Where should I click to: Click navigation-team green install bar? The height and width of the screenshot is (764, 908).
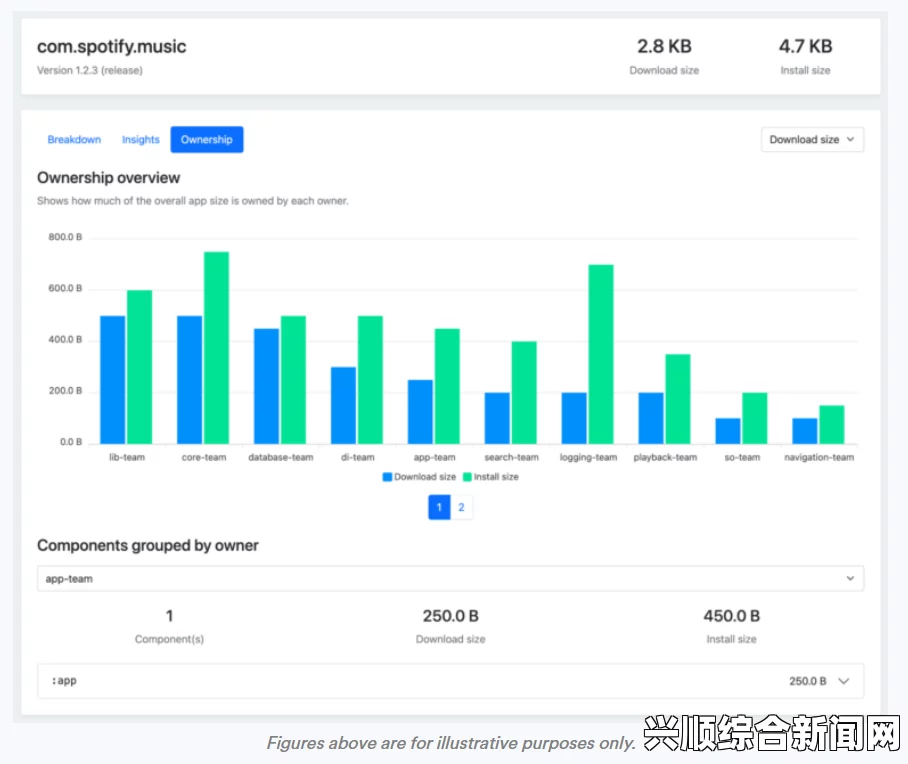click(x=832, y=425)
